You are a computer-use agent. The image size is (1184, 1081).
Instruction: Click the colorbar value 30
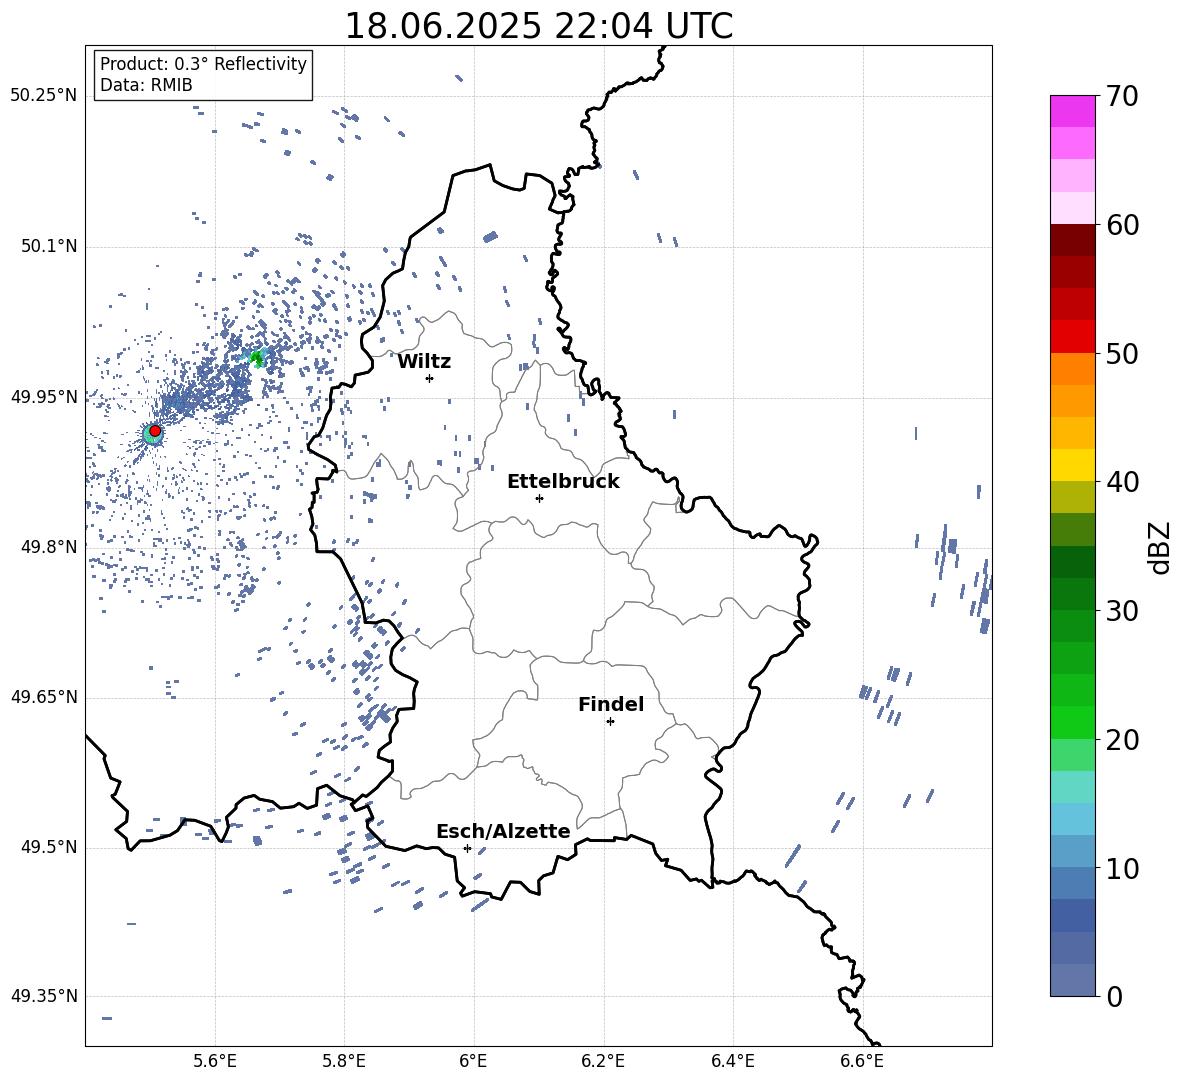(x=1122, y=611)
